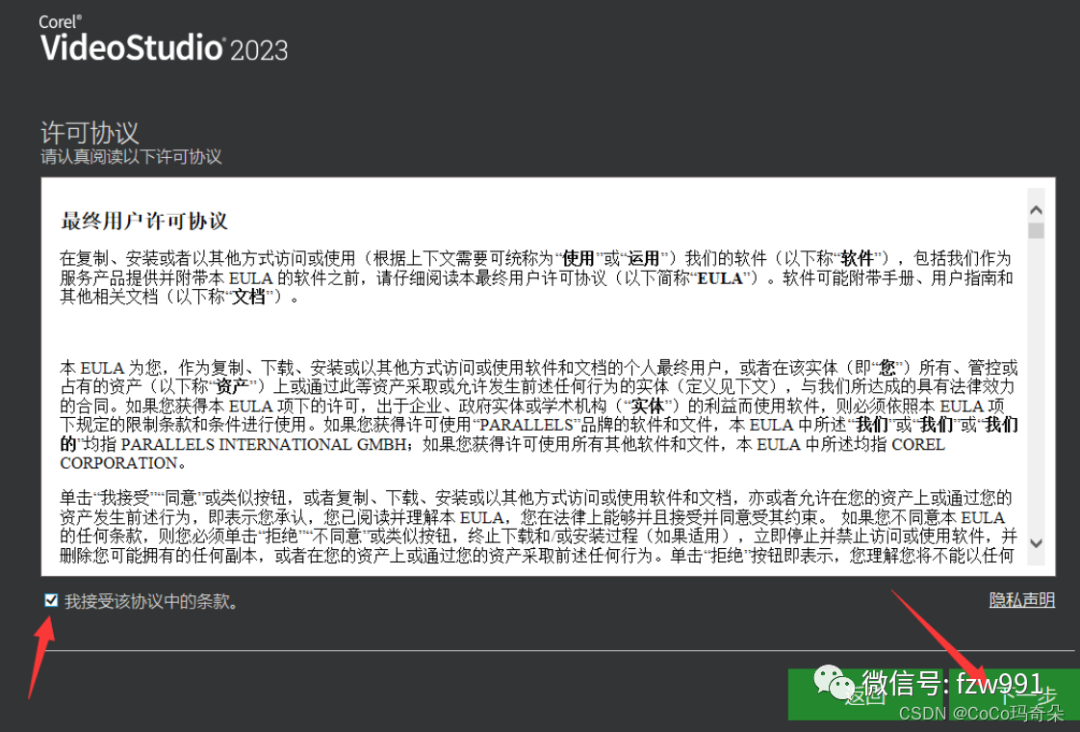Click the license scrollbar down arrow

(1036, 543)
